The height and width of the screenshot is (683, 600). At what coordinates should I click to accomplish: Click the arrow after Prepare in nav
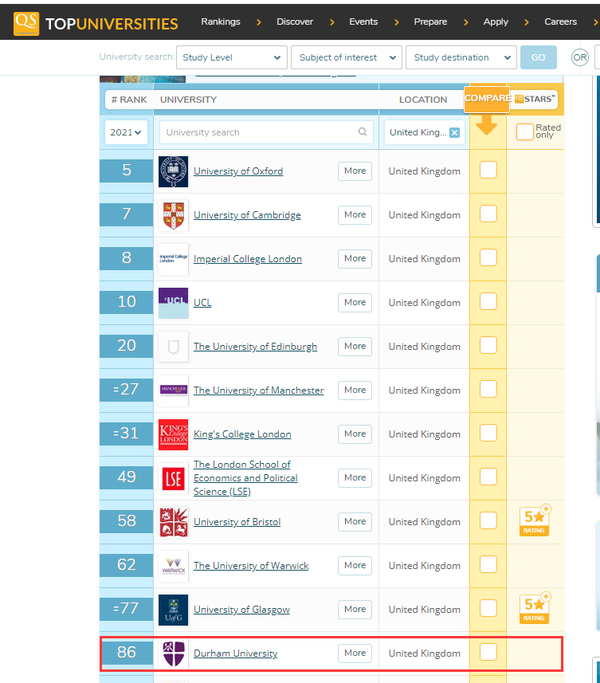466,22
